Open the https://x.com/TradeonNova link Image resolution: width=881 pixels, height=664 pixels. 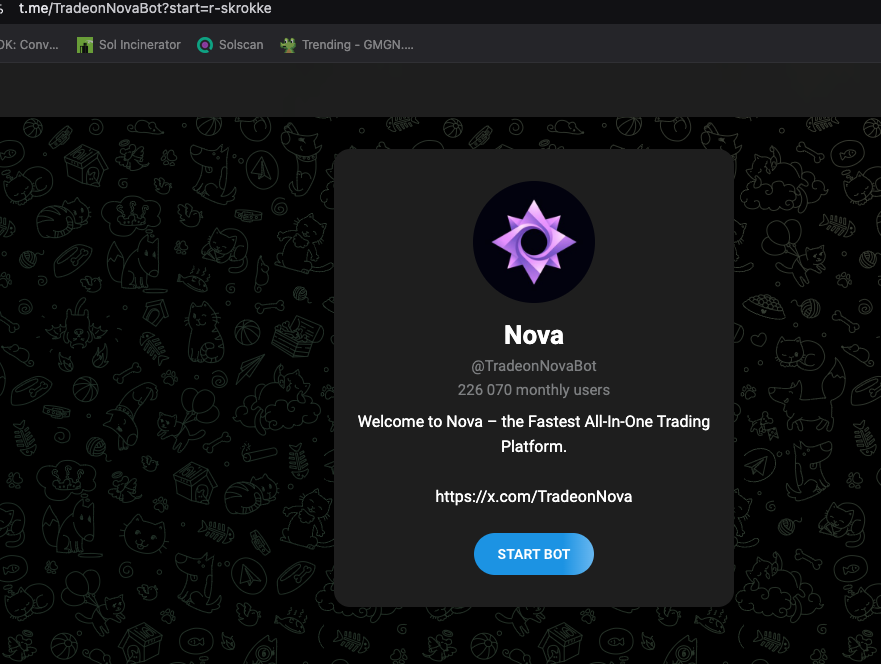coord(533,497)
